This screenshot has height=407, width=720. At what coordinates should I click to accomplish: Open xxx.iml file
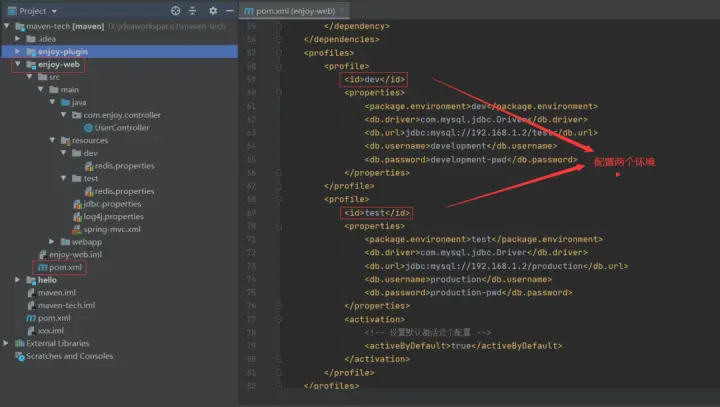[51, 330]
